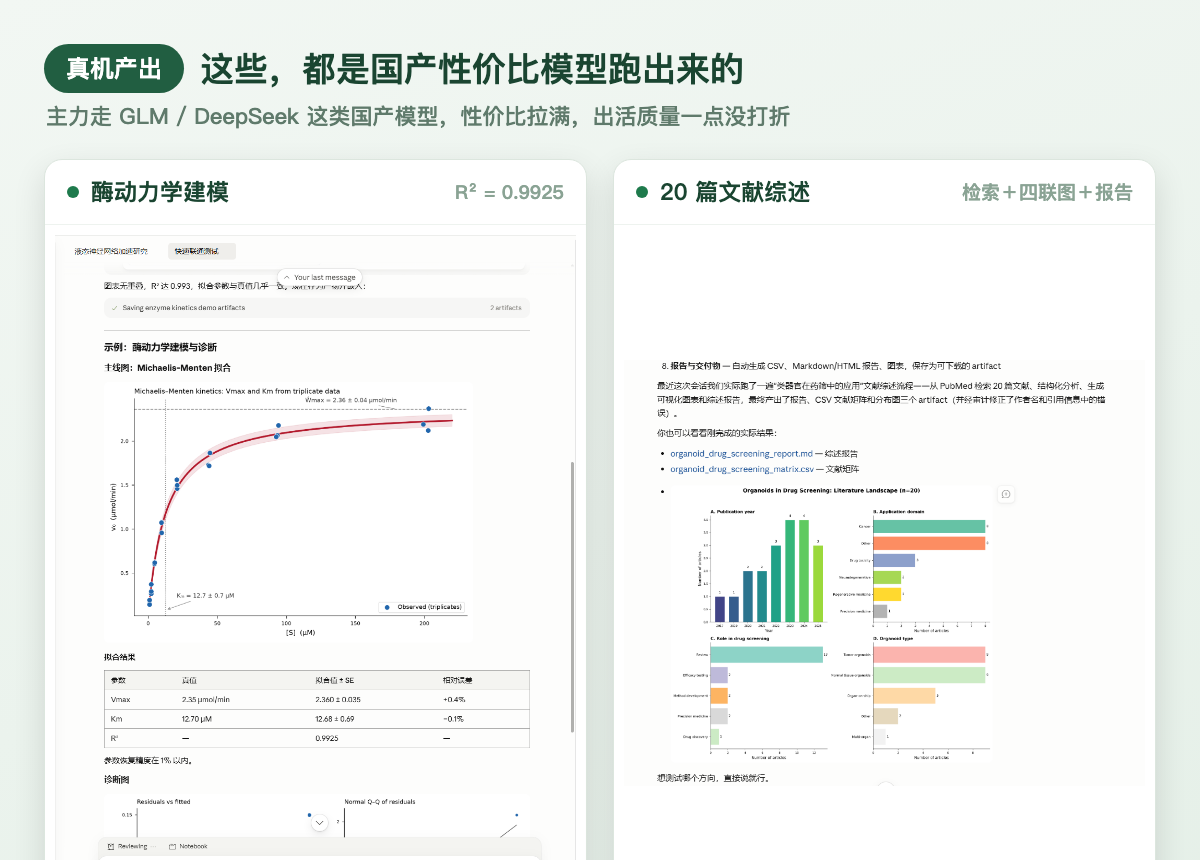Click the '-0.1%' relative error cell
This screenshot has height=860, width=1200.
(x=454, y=719)
